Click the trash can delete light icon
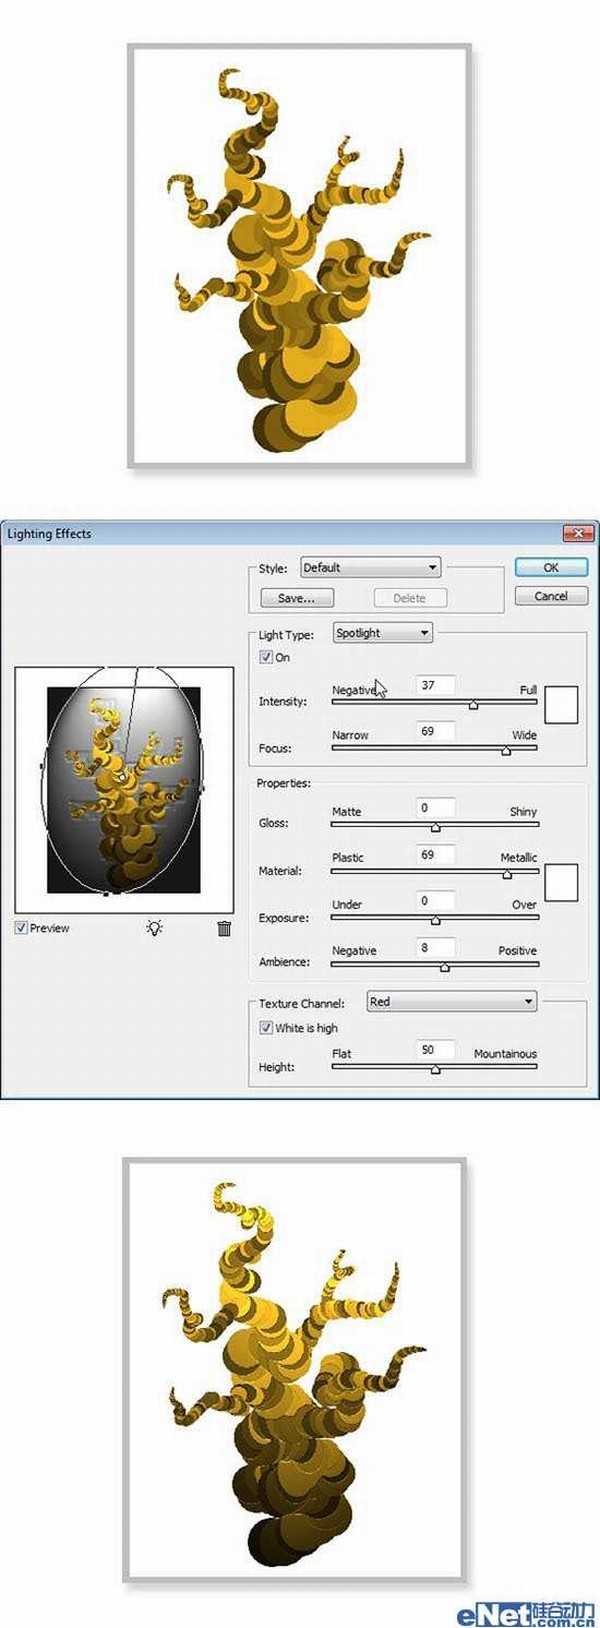600x1628 pixels. pyautogui.click(x=224, y=928)
